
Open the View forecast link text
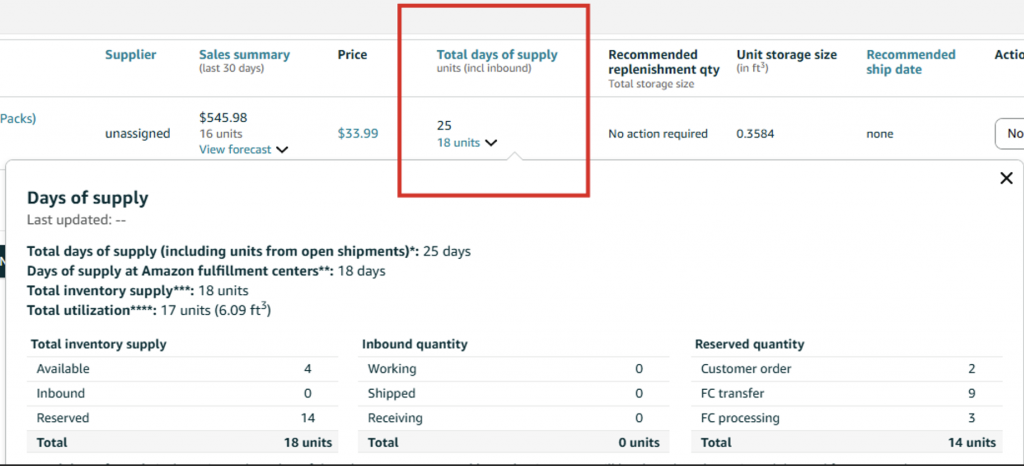(x=235, y=150)
